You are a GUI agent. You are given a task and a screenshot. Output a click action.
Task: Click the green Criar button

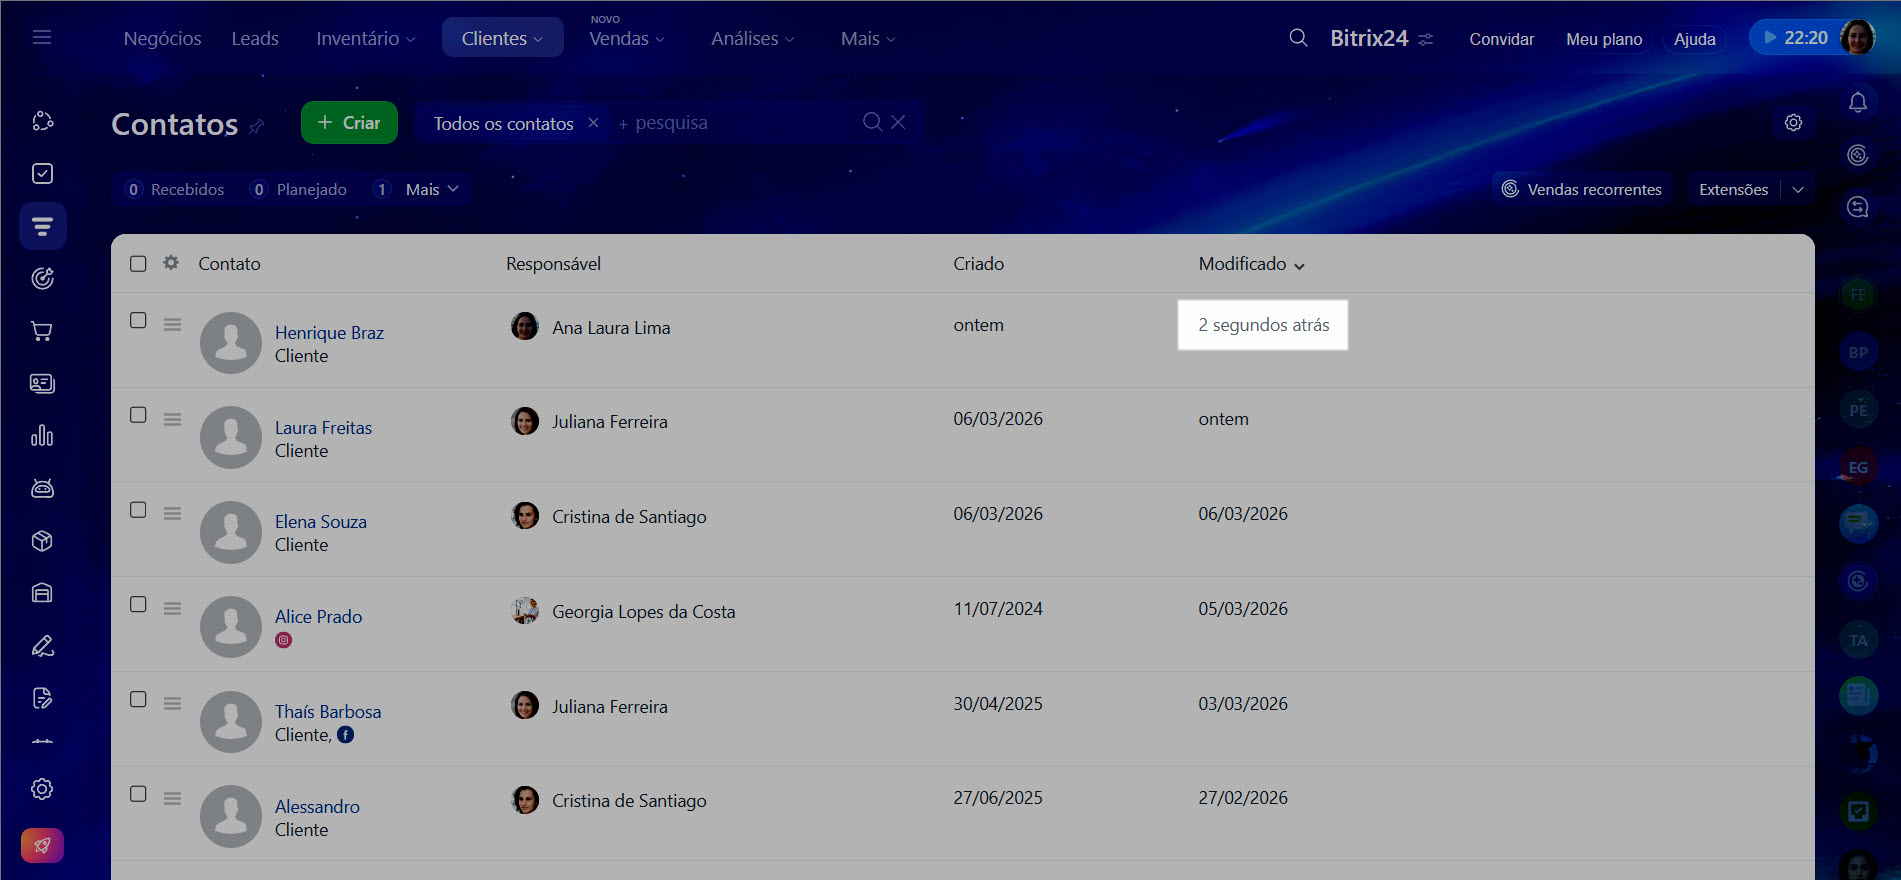point(349,122)
